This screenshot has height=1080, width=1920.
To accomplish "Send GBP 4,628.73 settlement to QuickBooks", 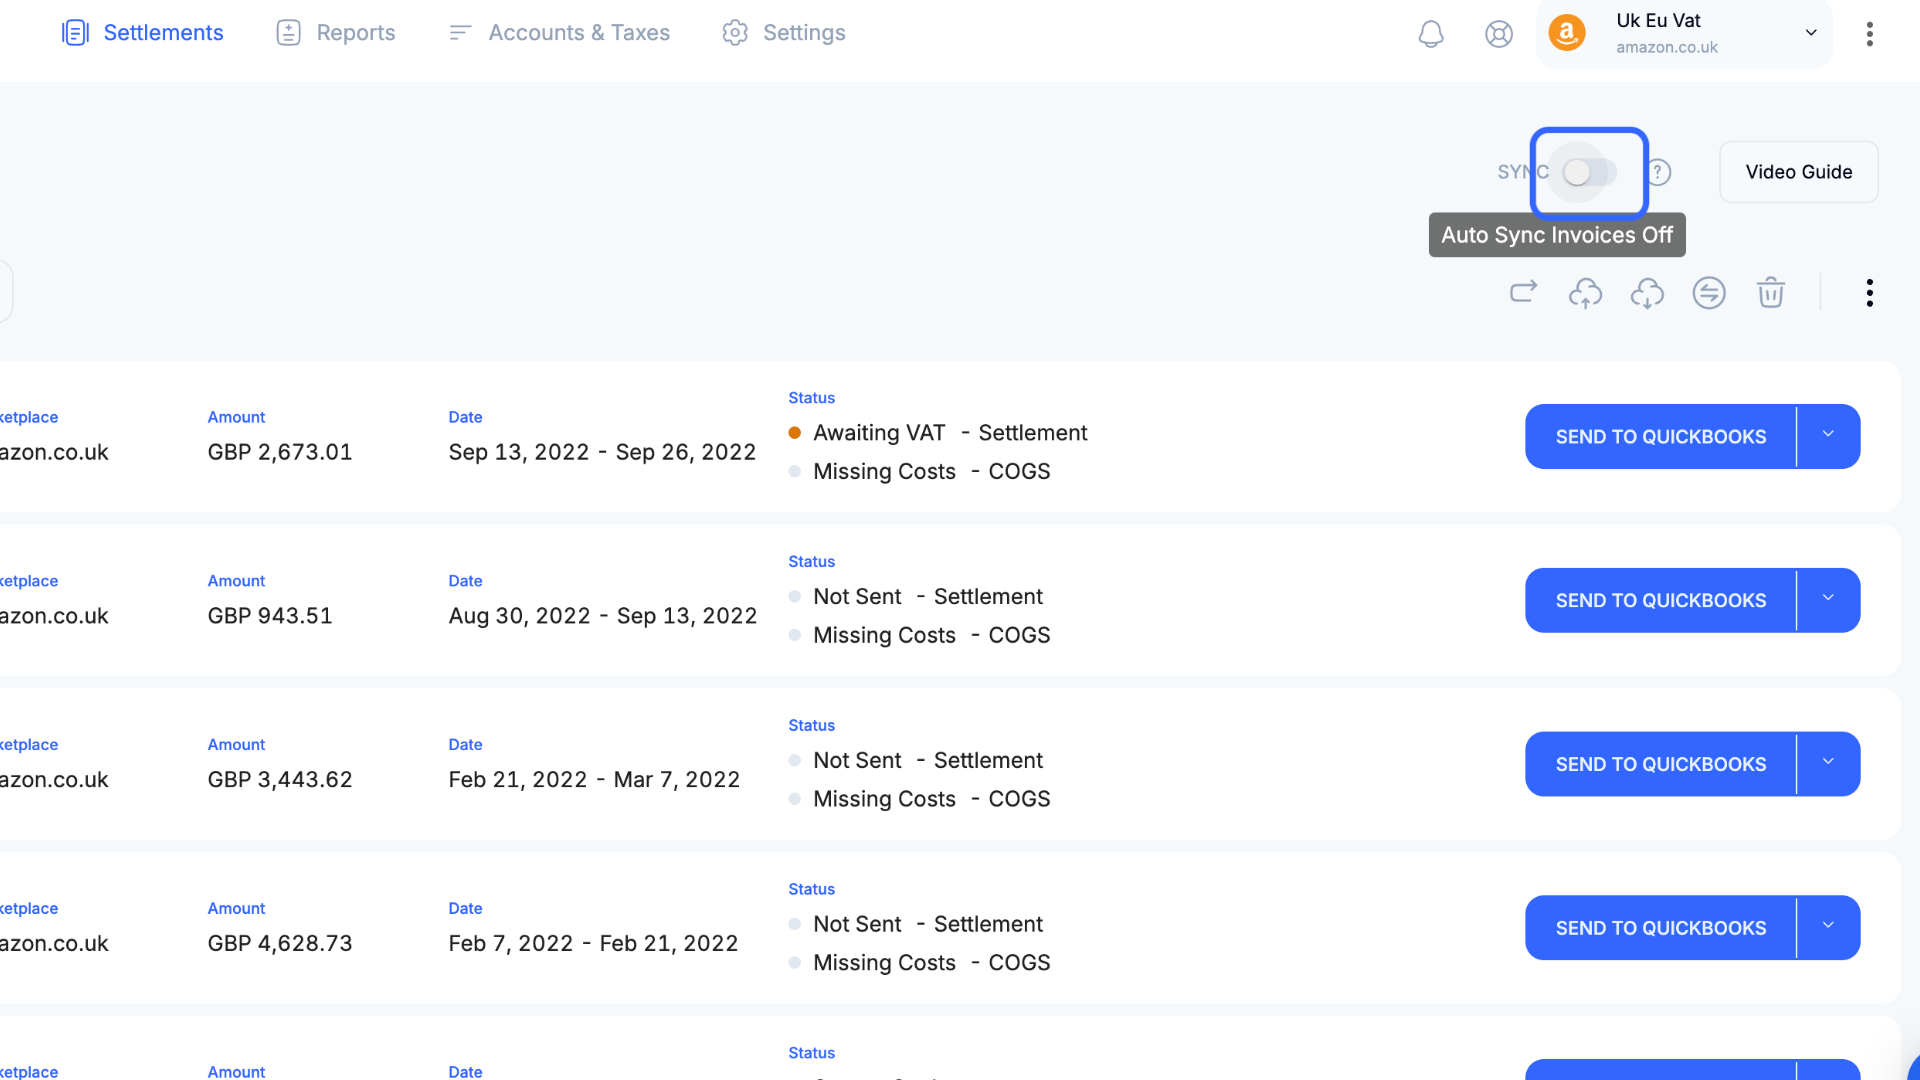I will tap(1660, 928).
